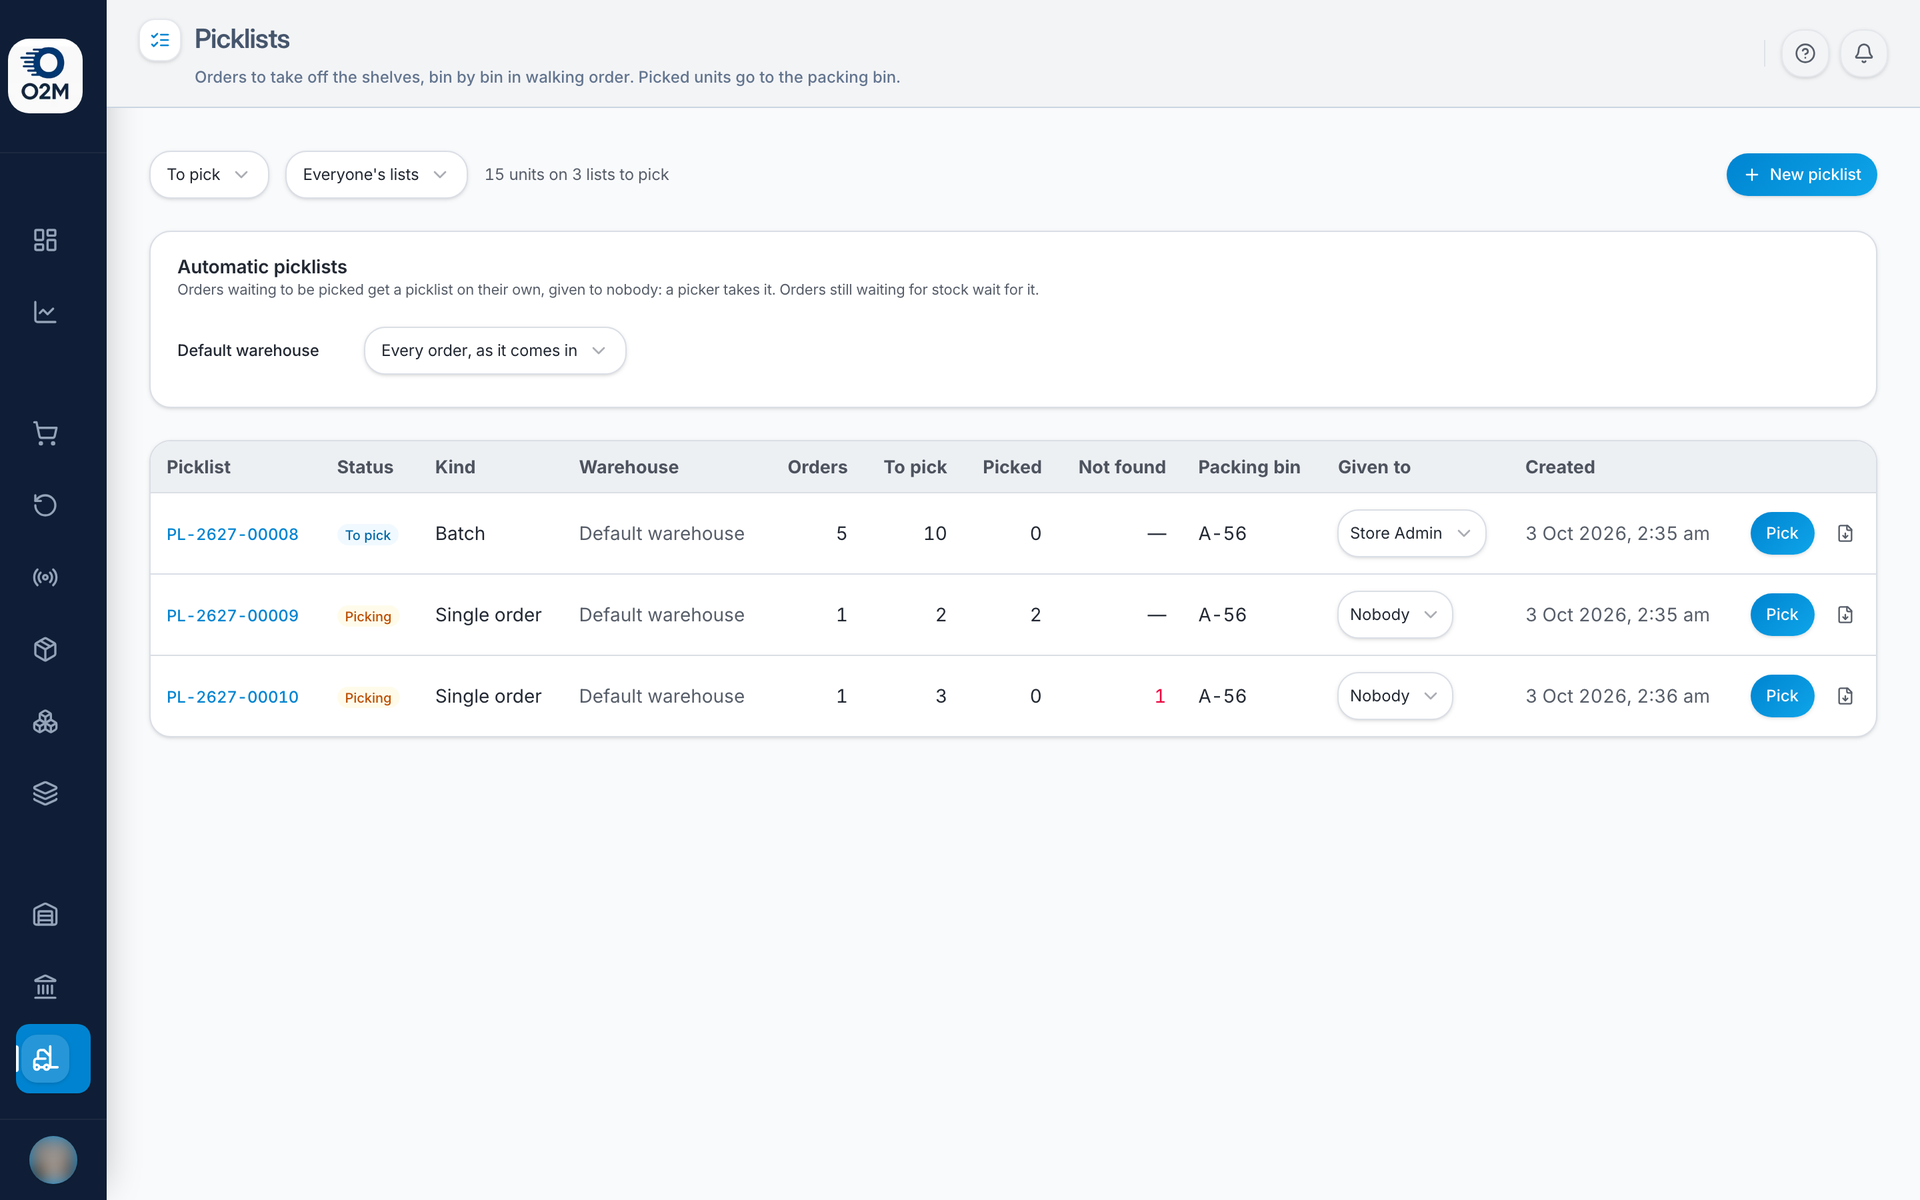Image resolution: width=1920 pixels, height=1200 pixels.
Task: Click 15 units on 3 lists to pick
Action: pos(577,174)
